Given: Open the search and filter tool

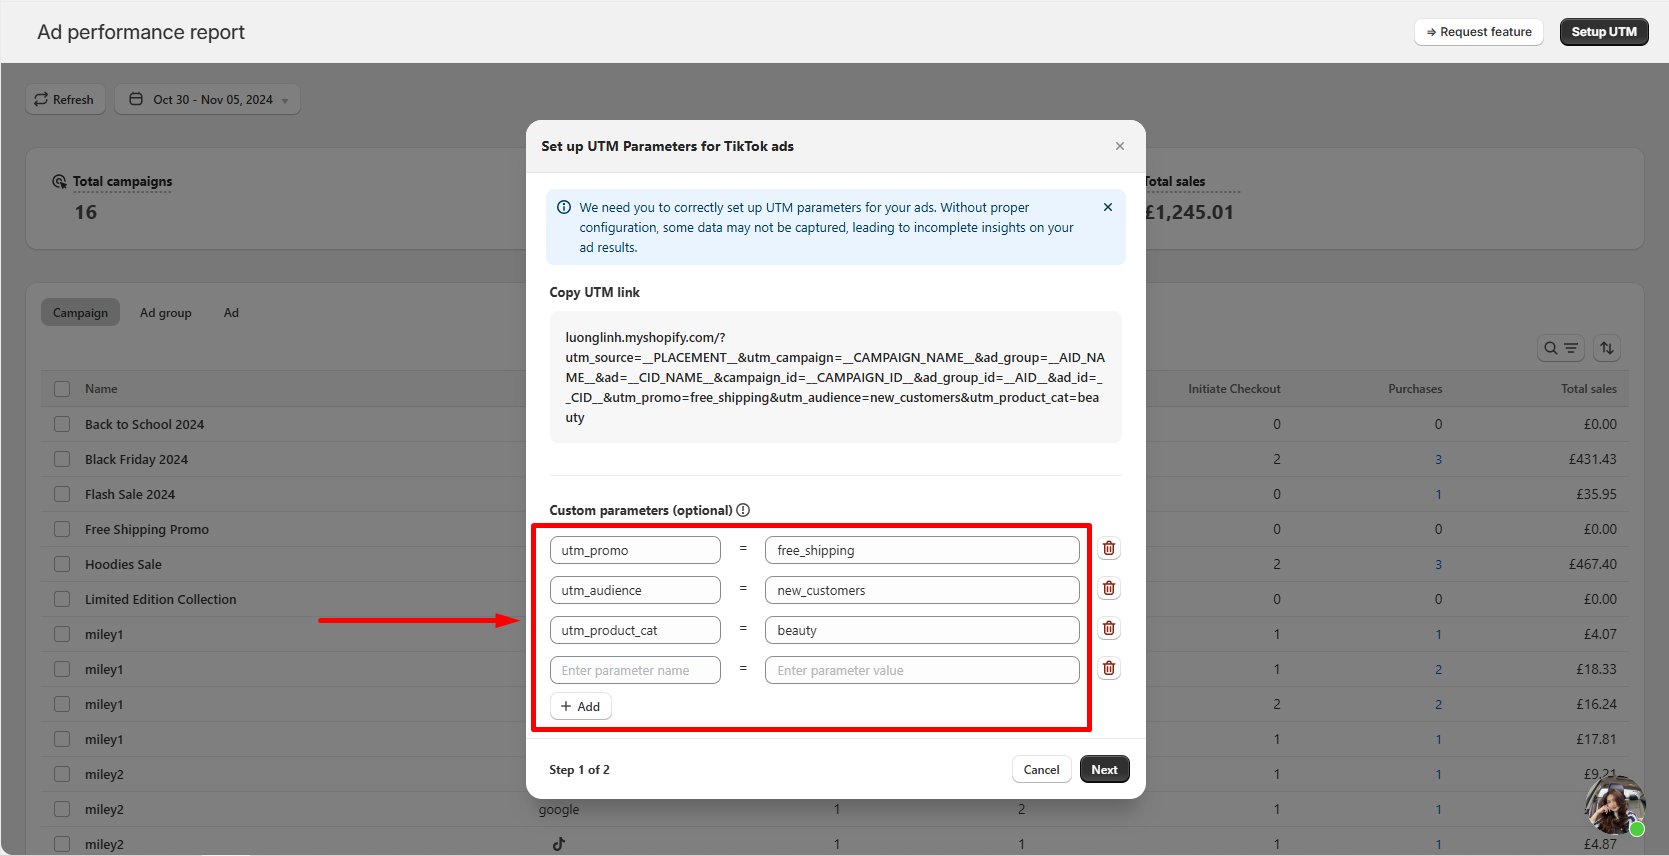Looking at the screenshot, I should pyautogui.click(x=1560, y=348).
